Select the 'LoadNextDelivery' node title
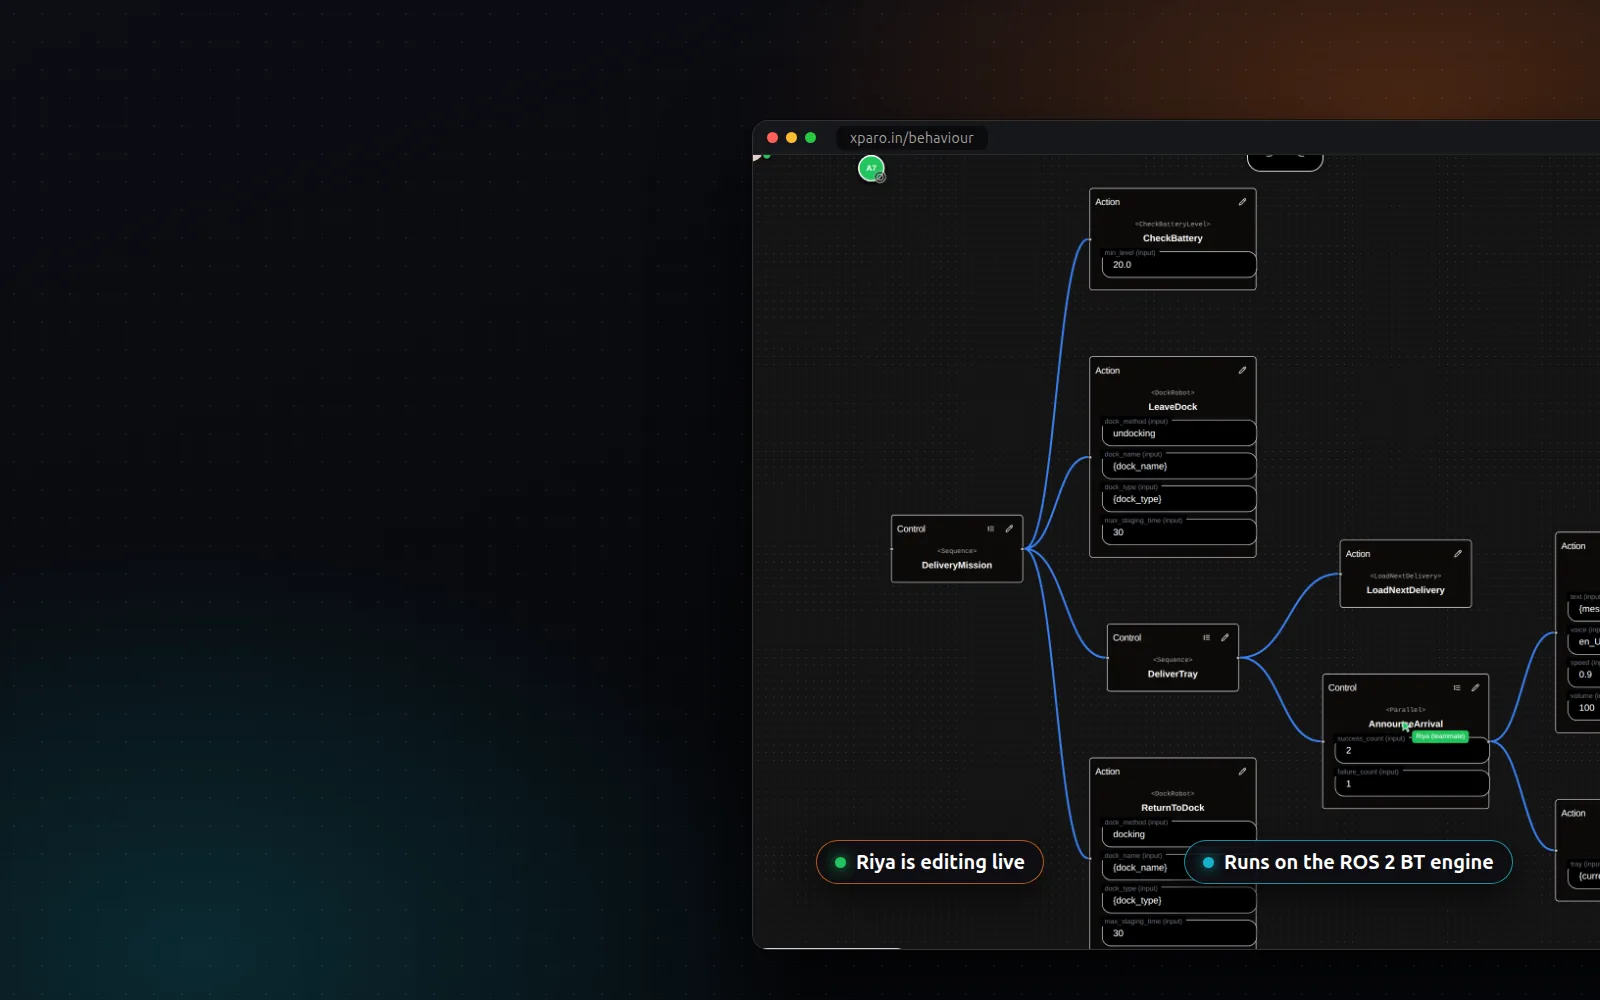Screen dimensions: 1600x1000 [1406, 590]
